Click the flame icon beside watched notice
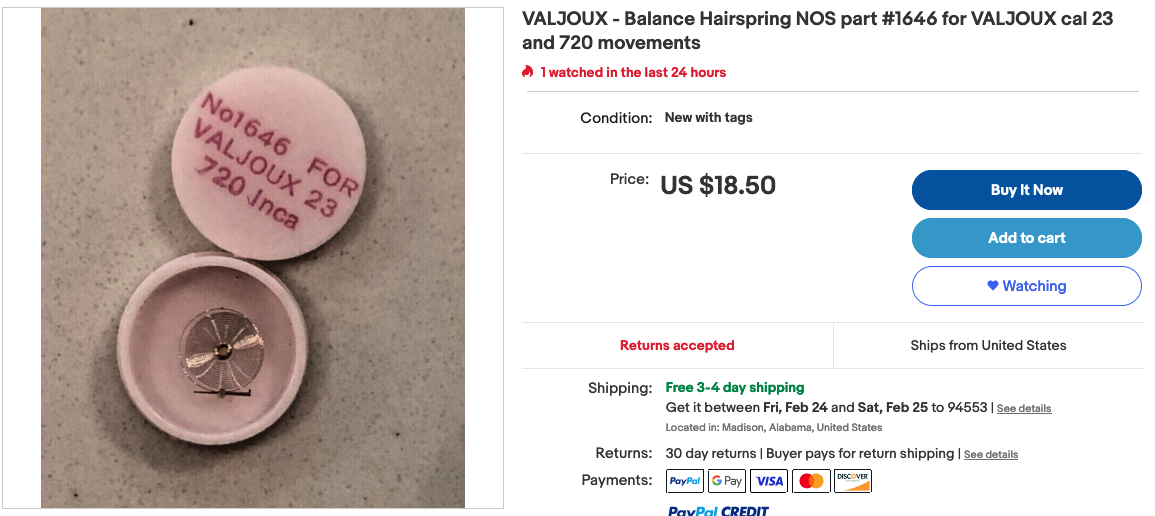The width and height of the screenshot is (1155, 516). [527, 71]
